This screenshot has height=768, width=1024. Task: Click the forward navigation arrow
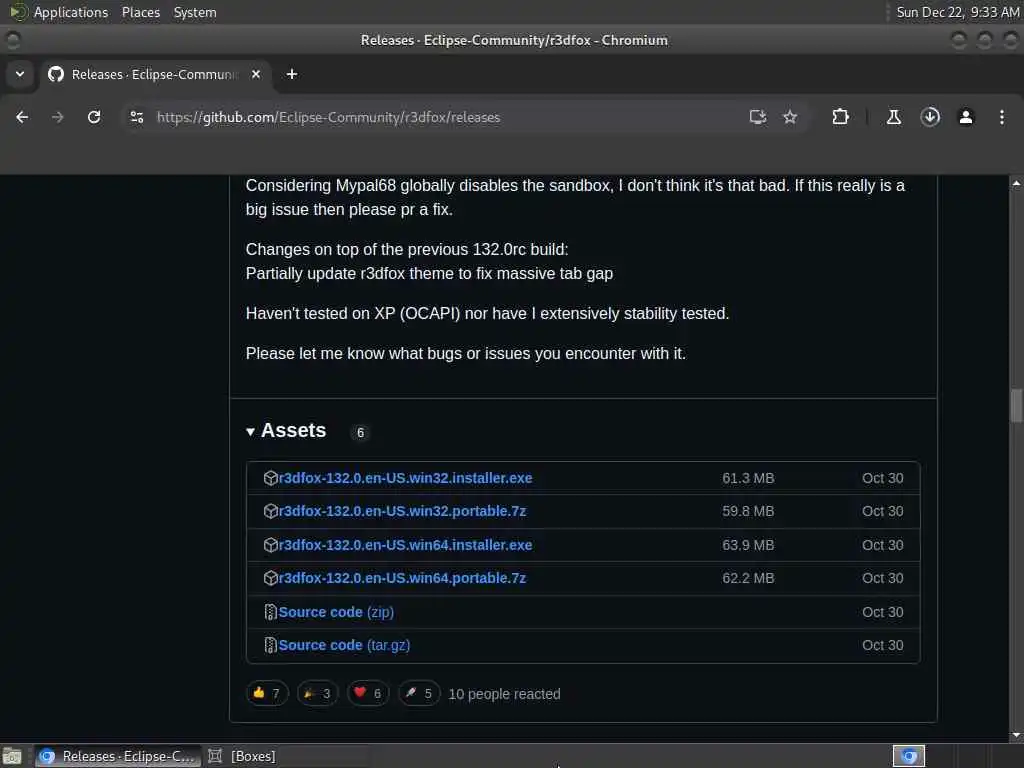(57, 117)
